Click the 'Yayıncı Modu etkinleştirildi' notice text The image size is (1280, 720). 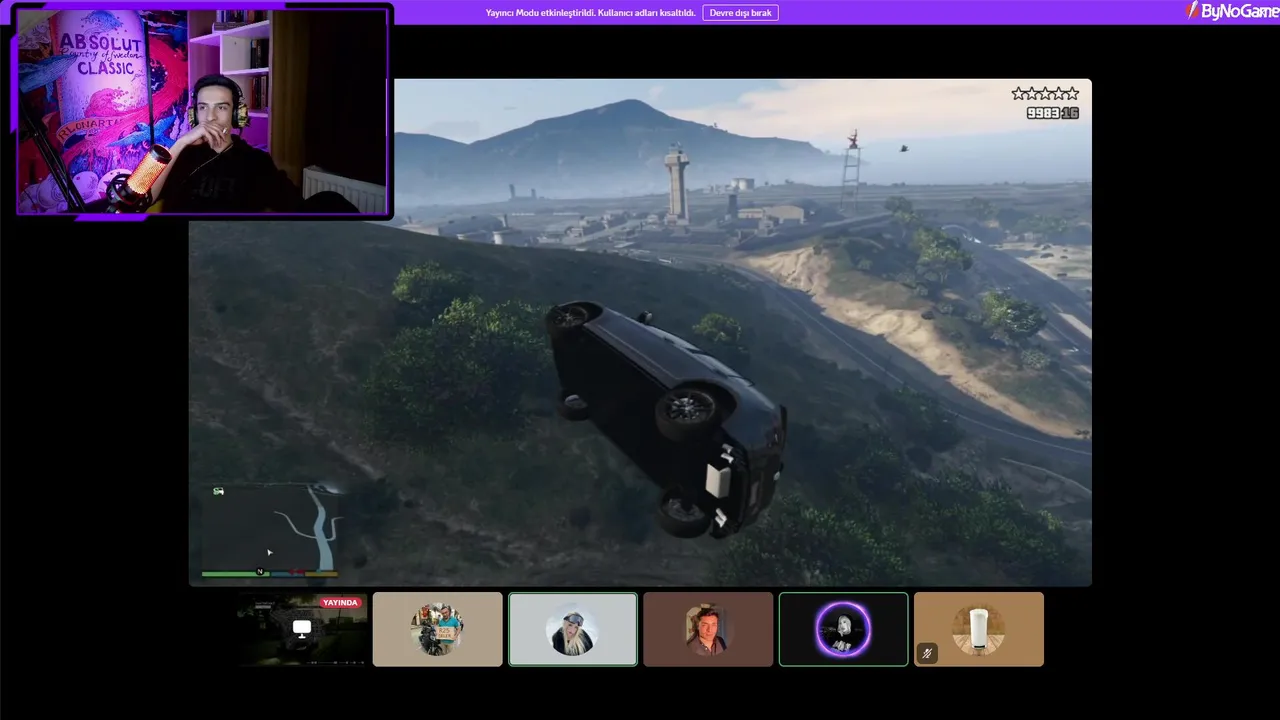[590, 13]
